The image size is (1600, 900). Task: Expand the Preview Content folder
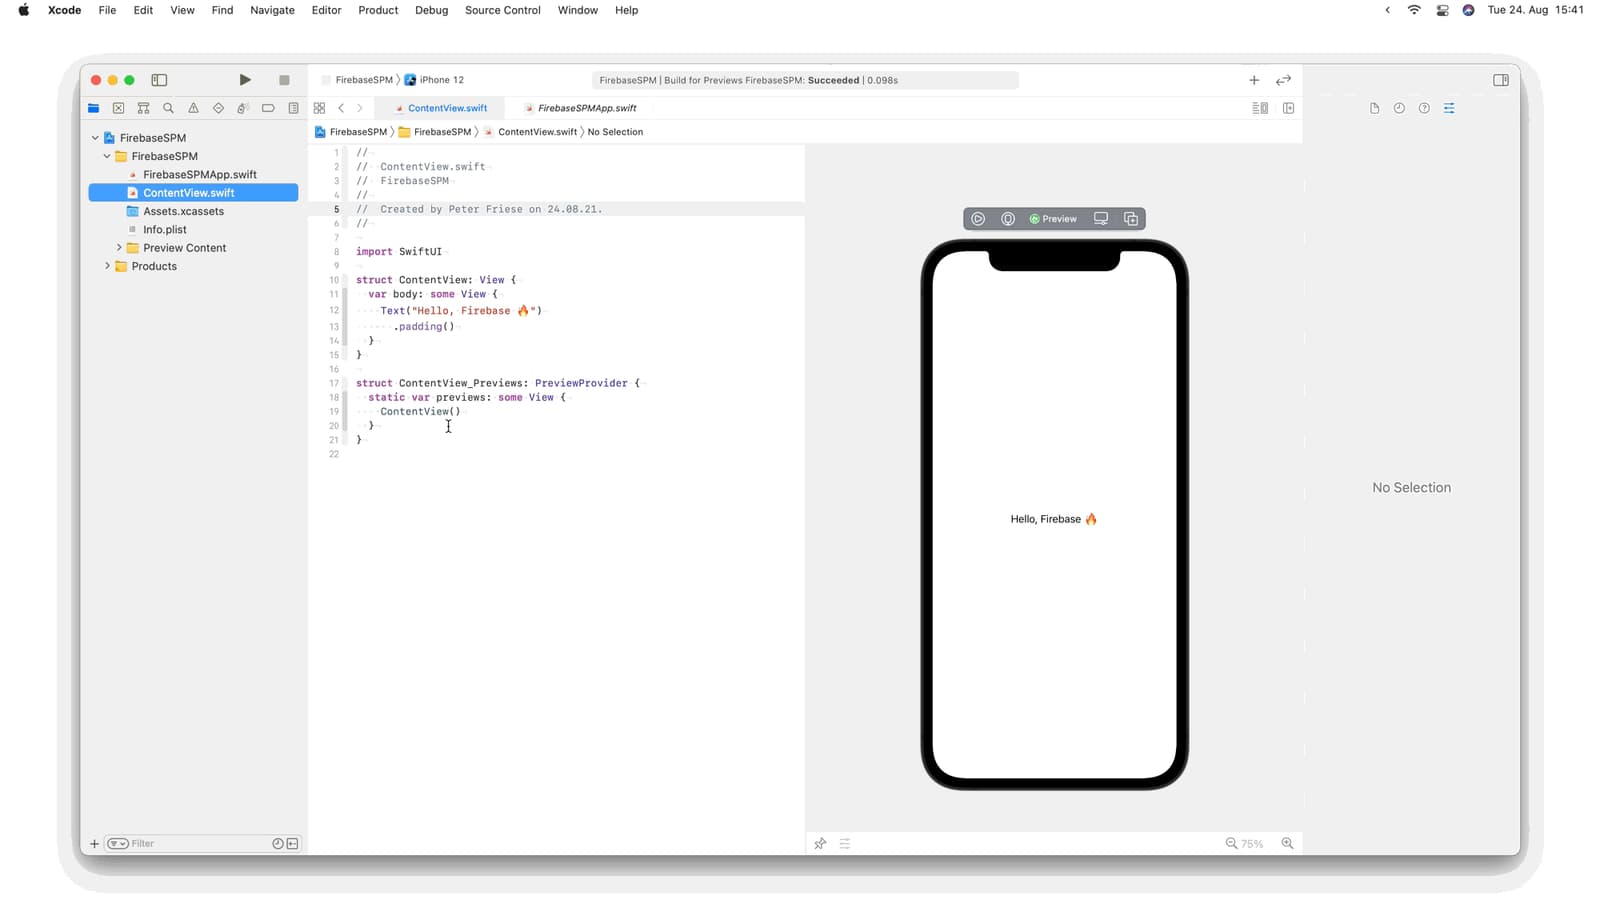(119, 248)
